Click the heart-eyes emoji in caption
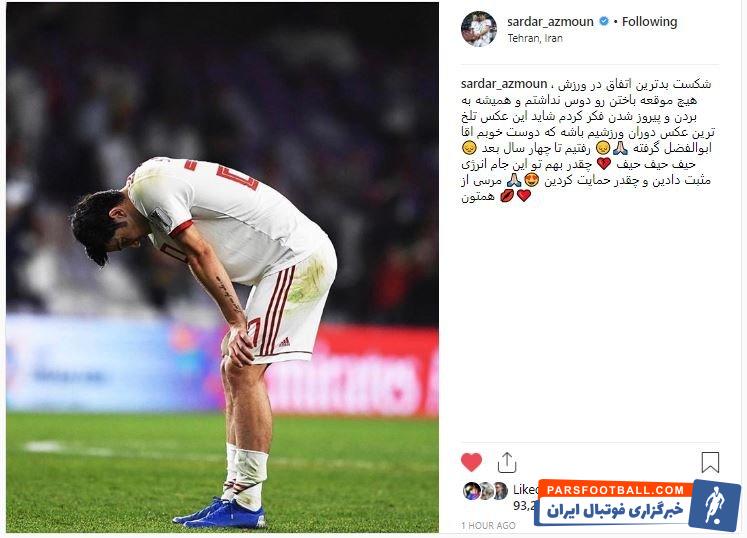 point(531,180)
